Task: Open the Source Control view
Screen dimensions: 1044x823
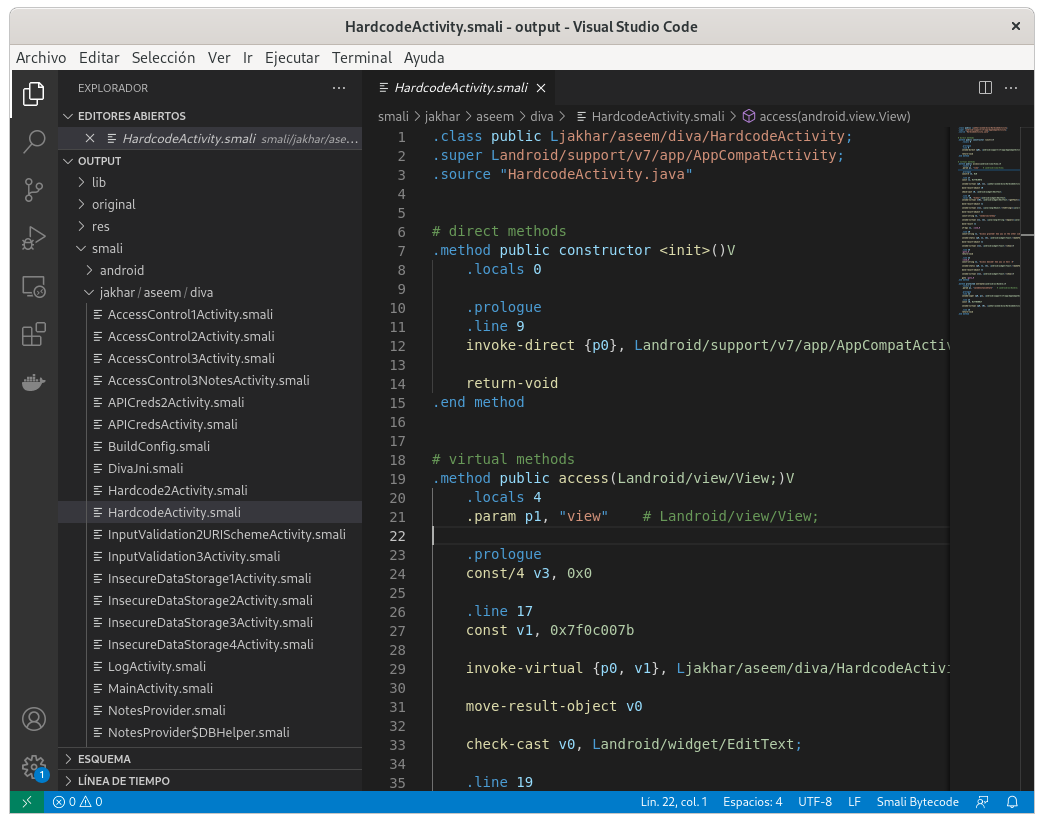Action: tap(34, 189)
